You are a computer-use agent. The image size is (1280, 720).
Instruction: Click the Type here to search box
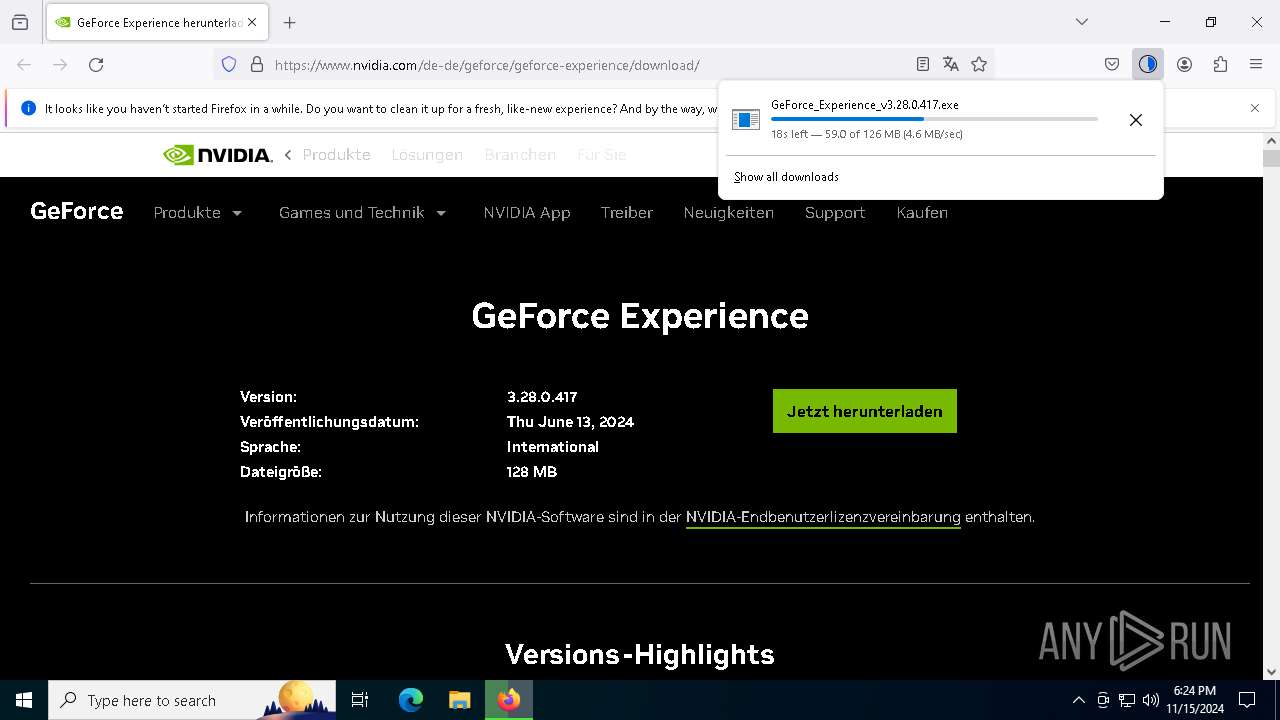coord(193,700)
